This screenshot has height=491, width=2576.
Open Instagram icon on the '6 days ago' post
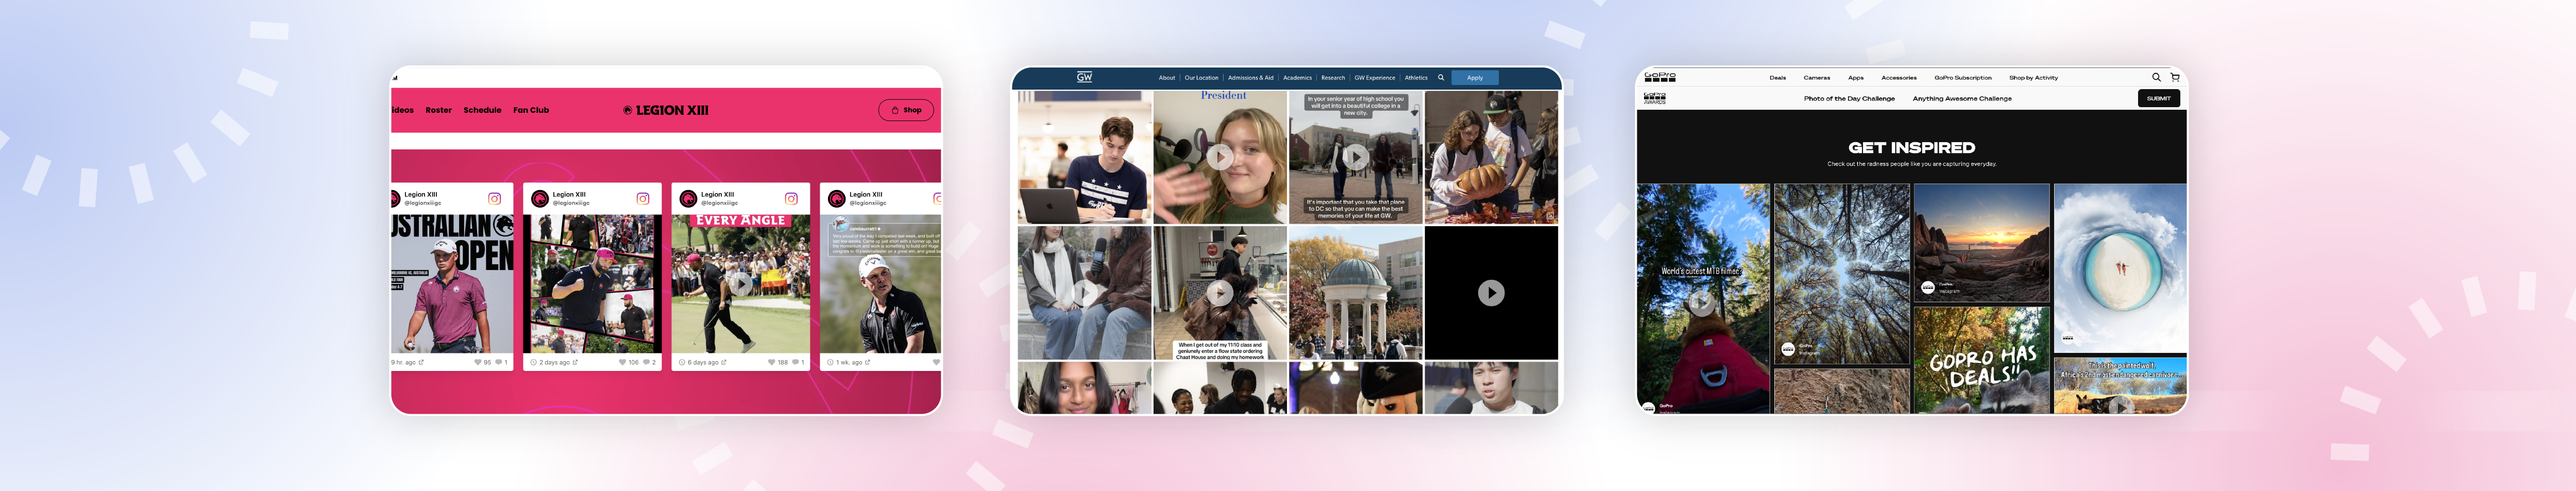tap(791, 198)
